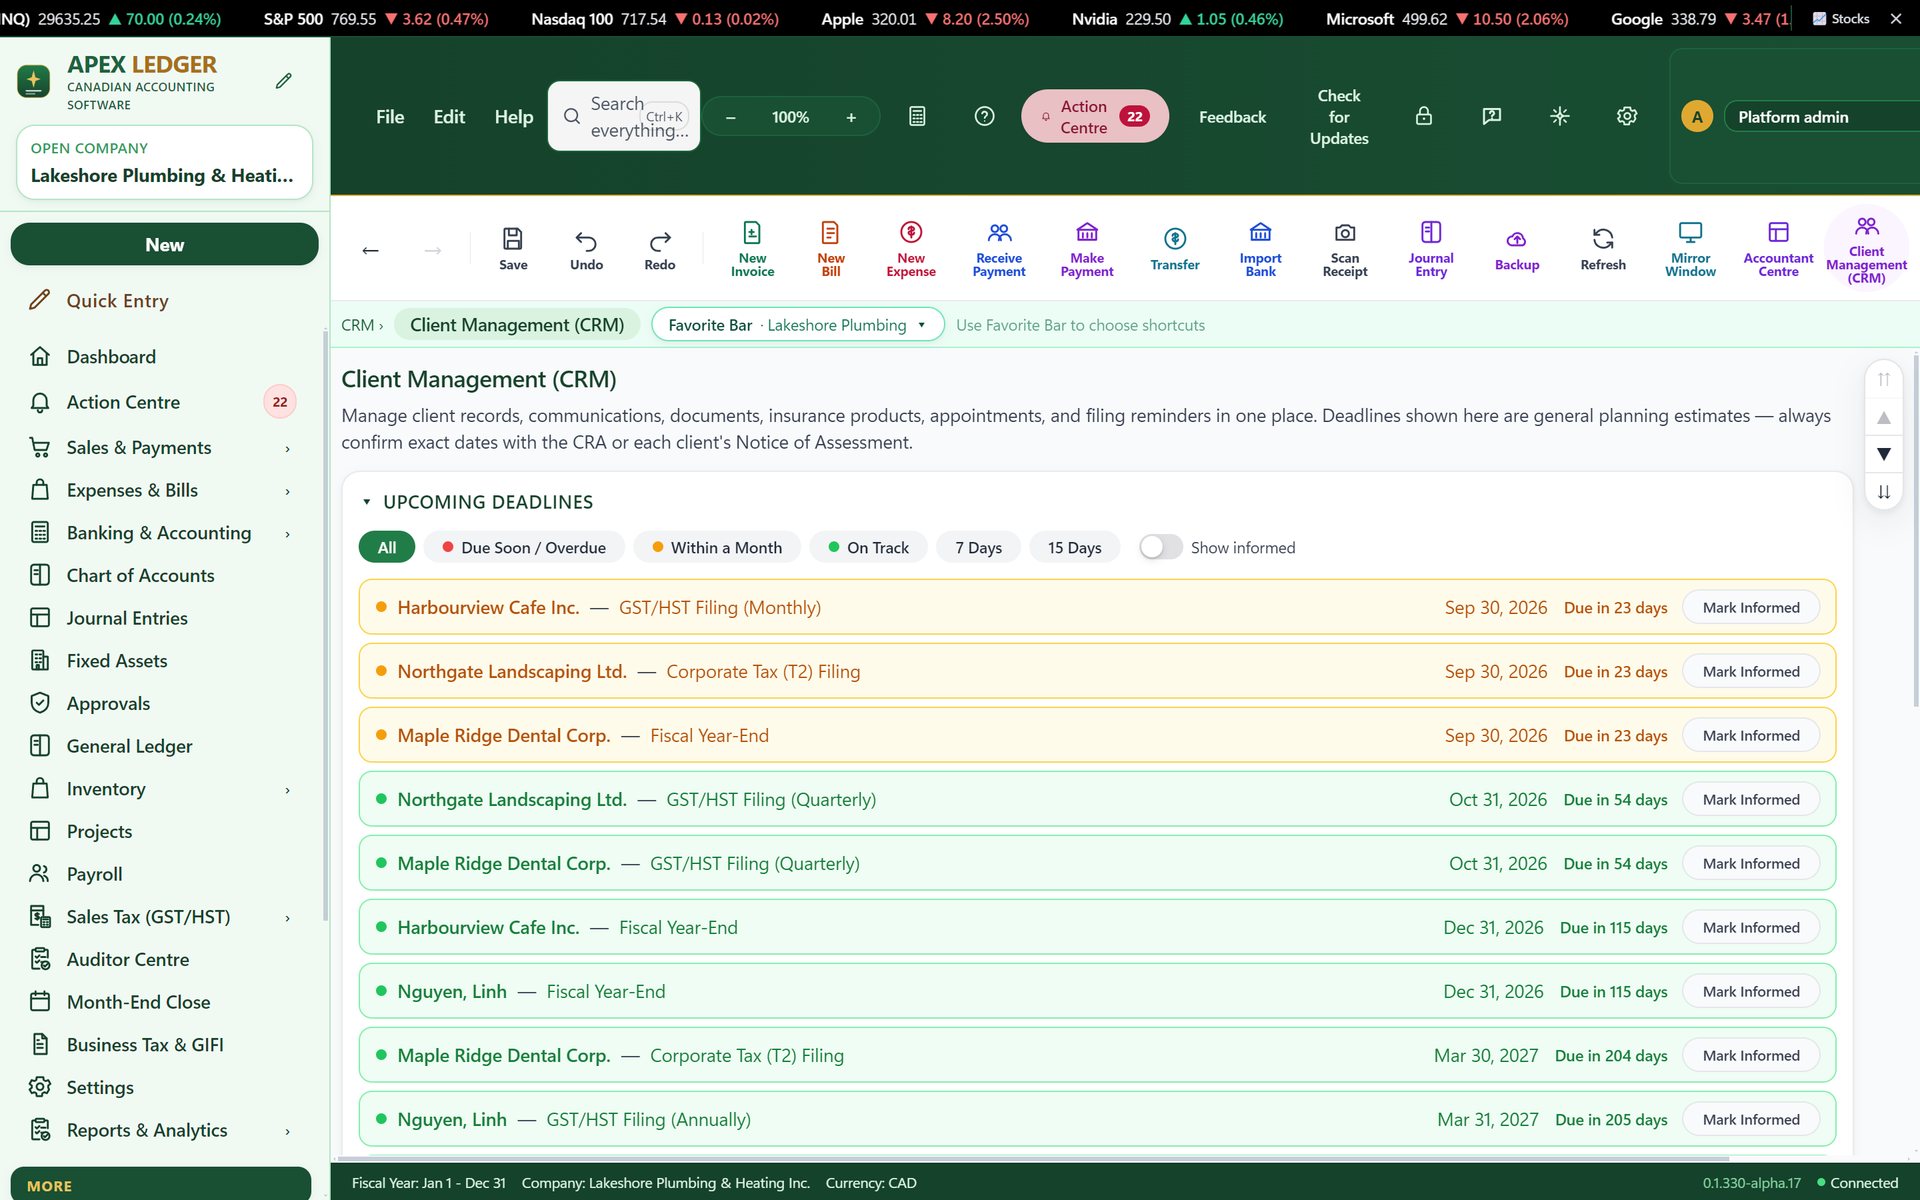Collapse the Upcoming Deadlines section
The height and width of the screenshot is (1200, 1920).
point(366,502)
